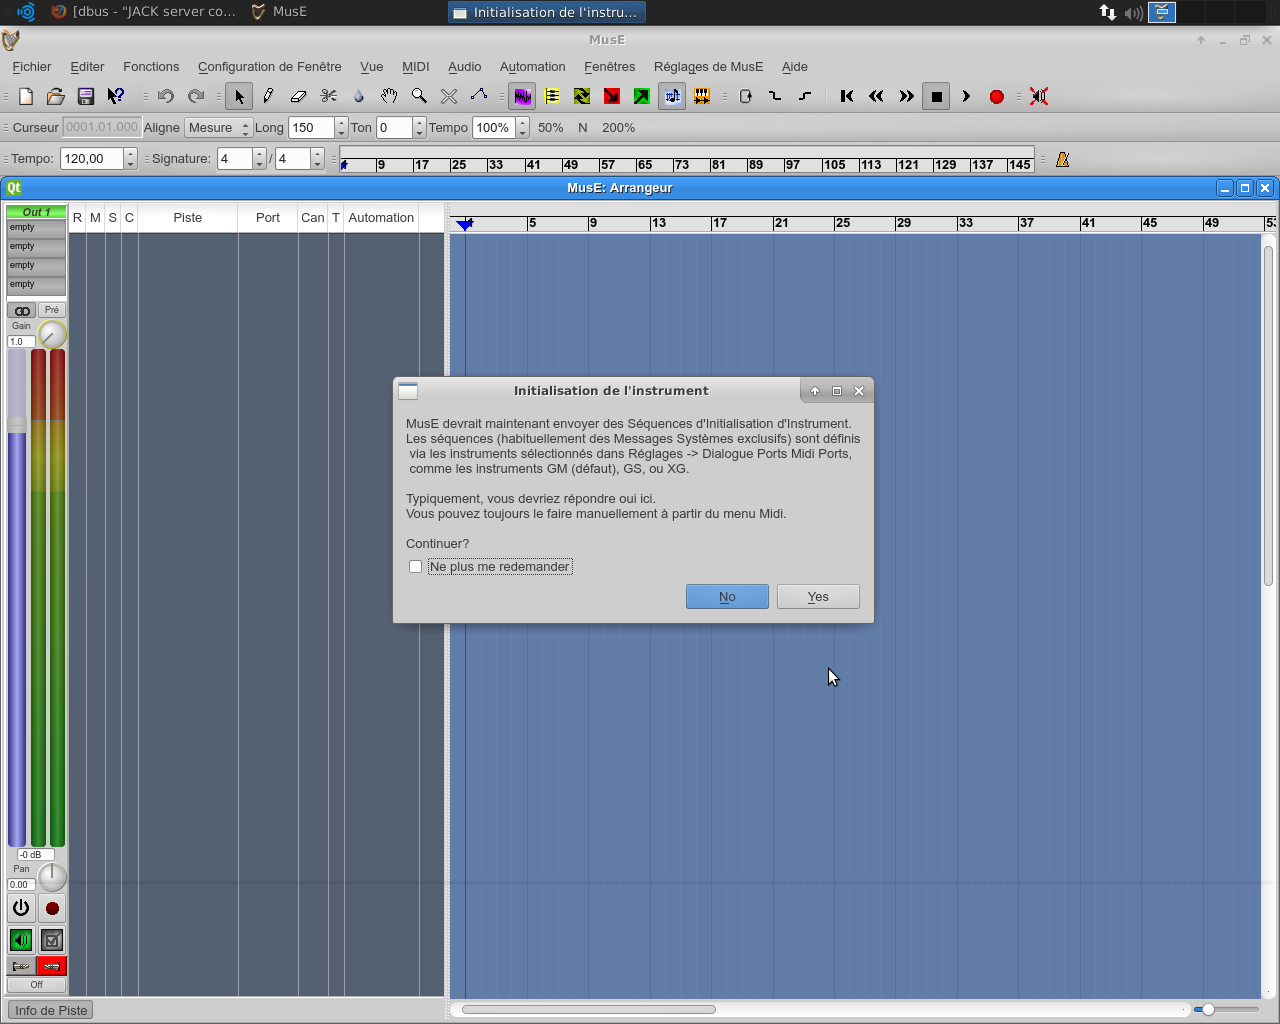Toggle the stereo link button on Out 1 strip
Viewport: 1280px width, 1024px height.
pos(22,310)
